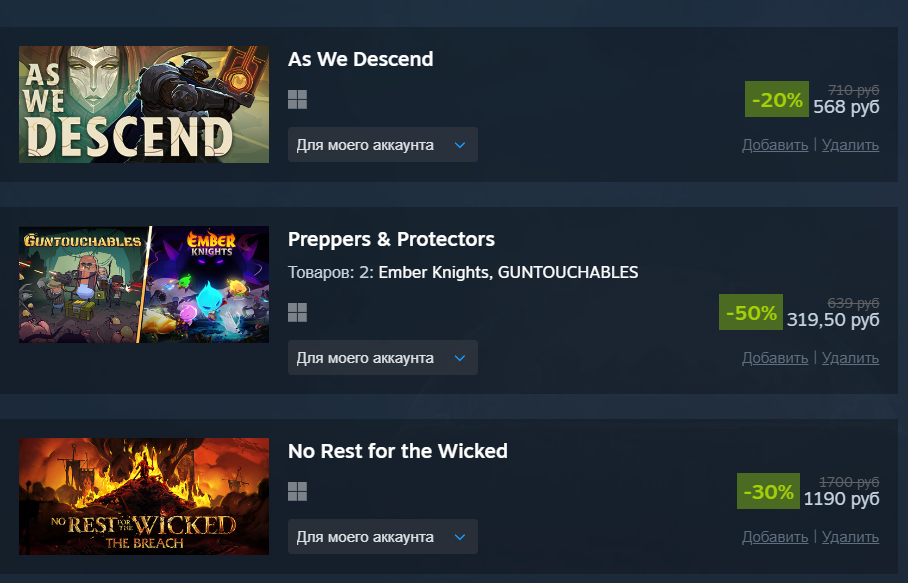Click the Preppers & Protectors title
The width and height of the screenshot is (908, 583).
coord(391,239)
